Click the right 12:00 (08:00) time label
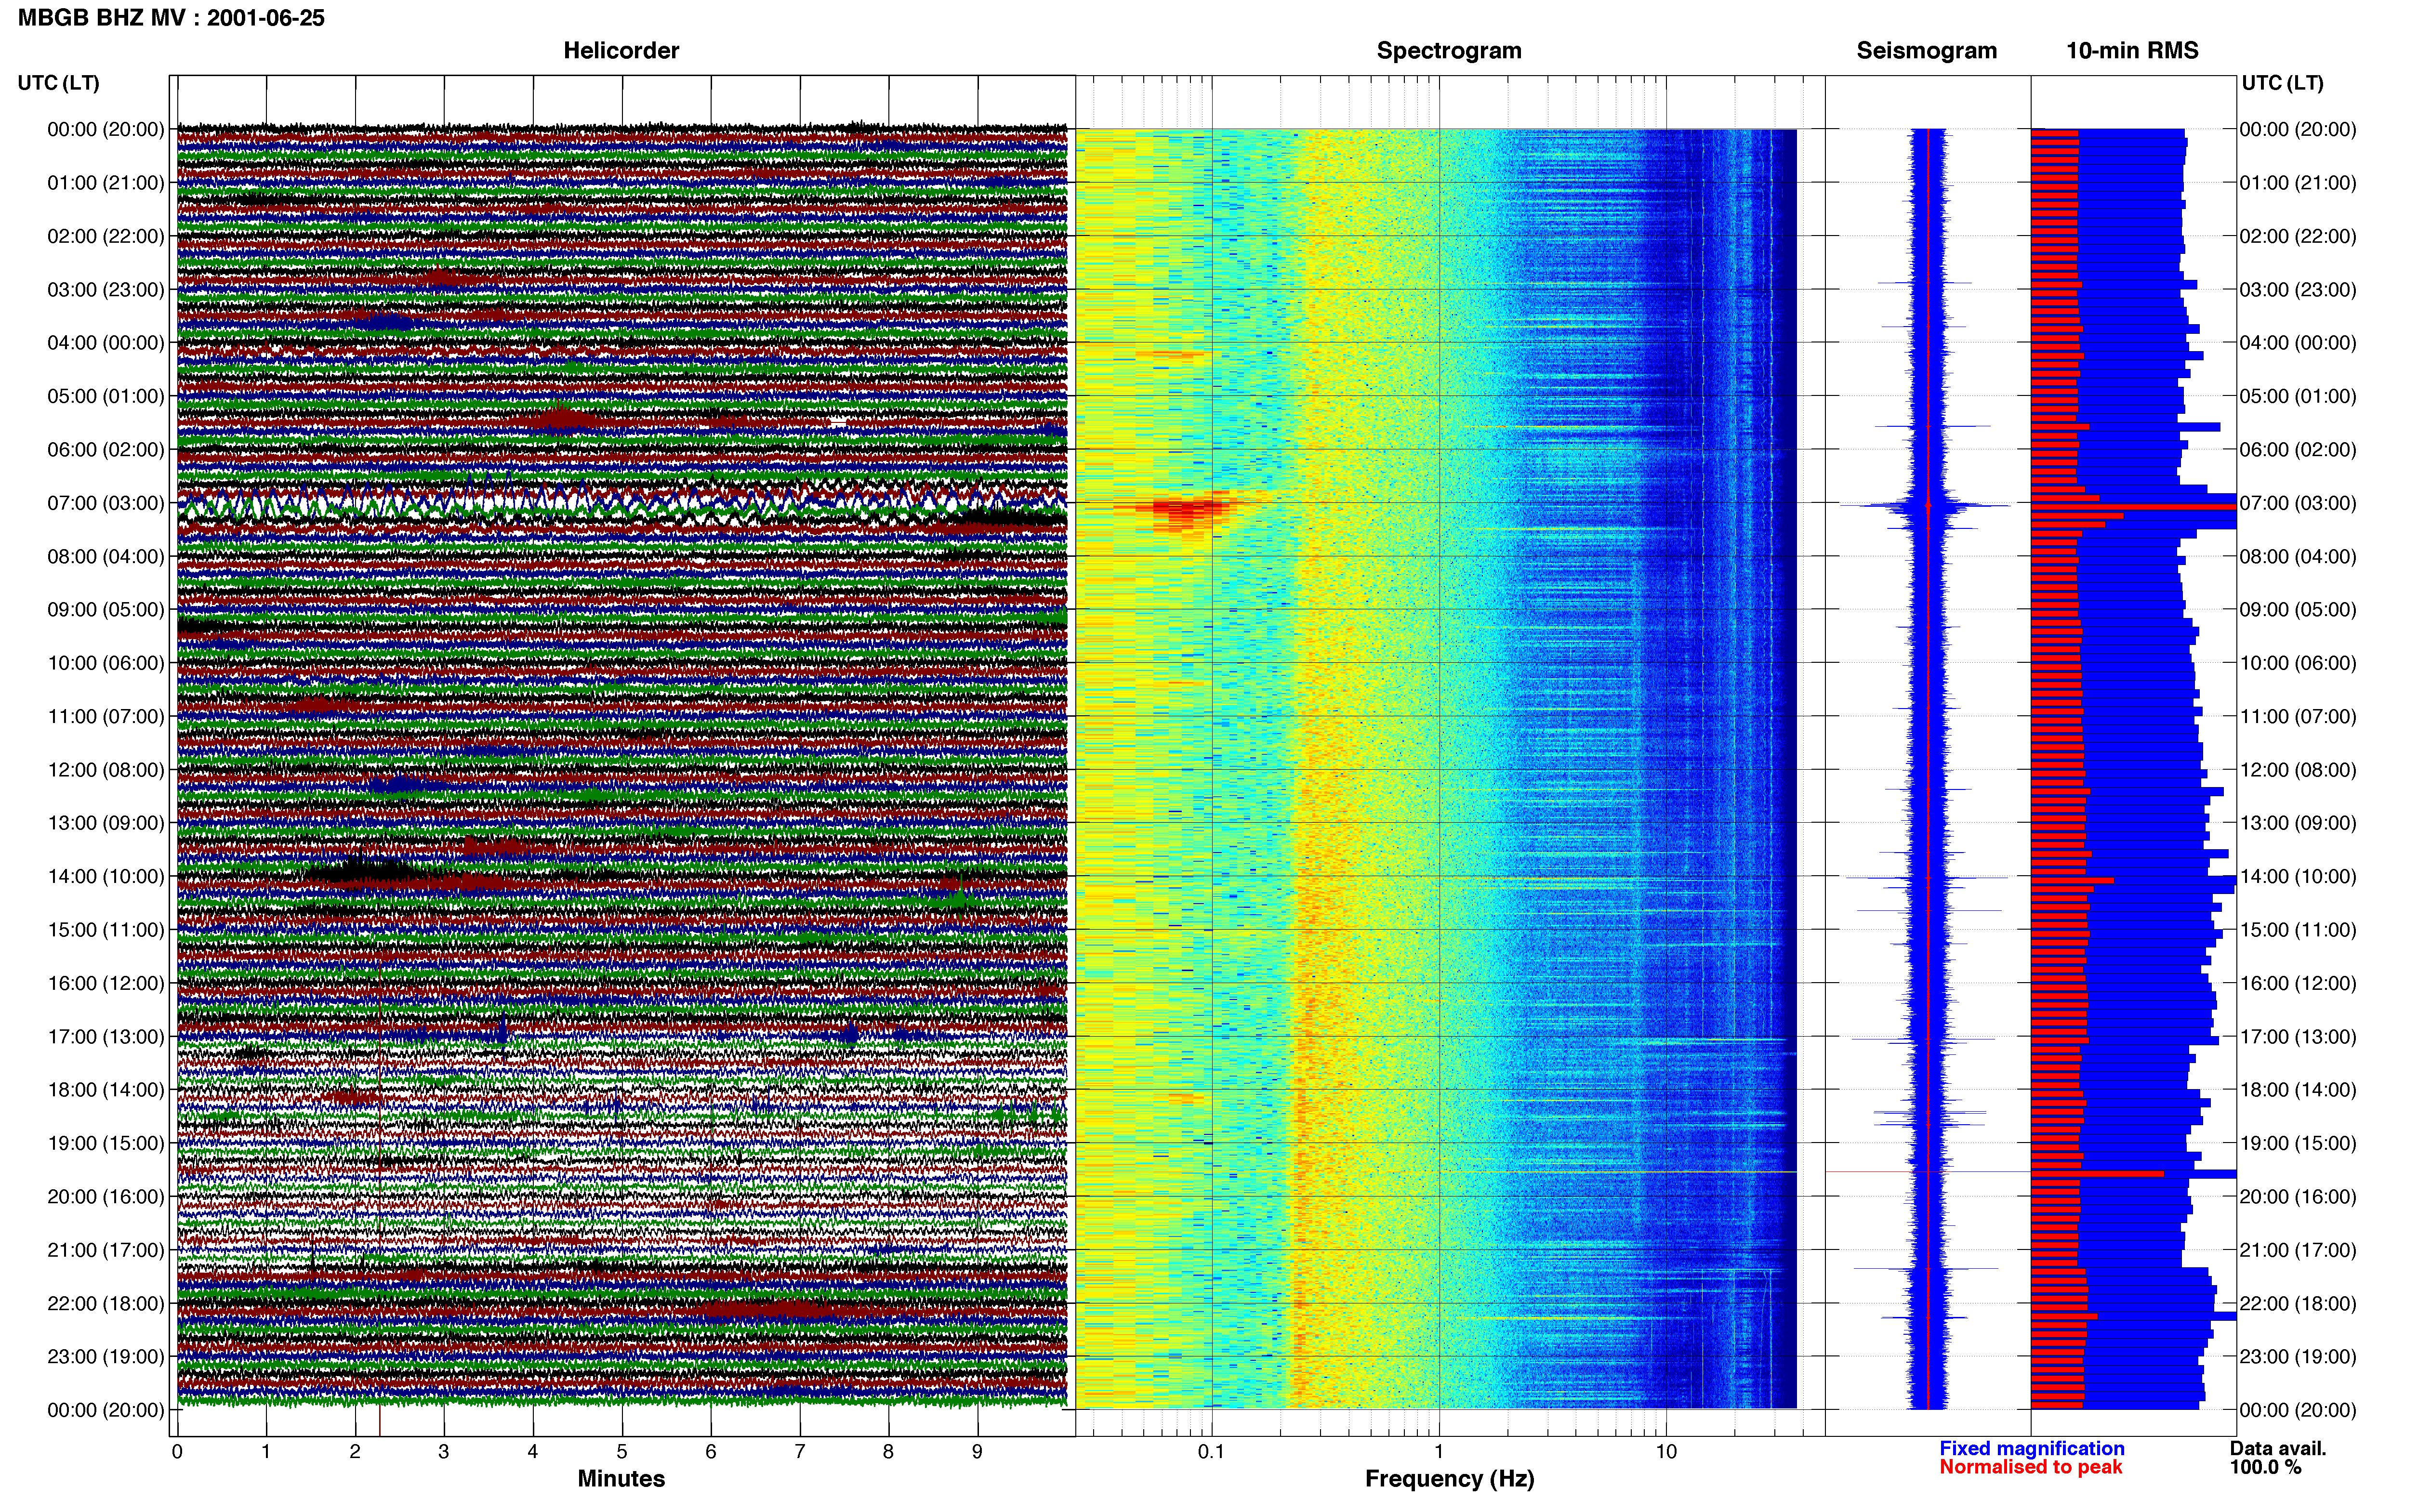The height and width of the screenshot is (1512, 2418). click(2298, 770)
